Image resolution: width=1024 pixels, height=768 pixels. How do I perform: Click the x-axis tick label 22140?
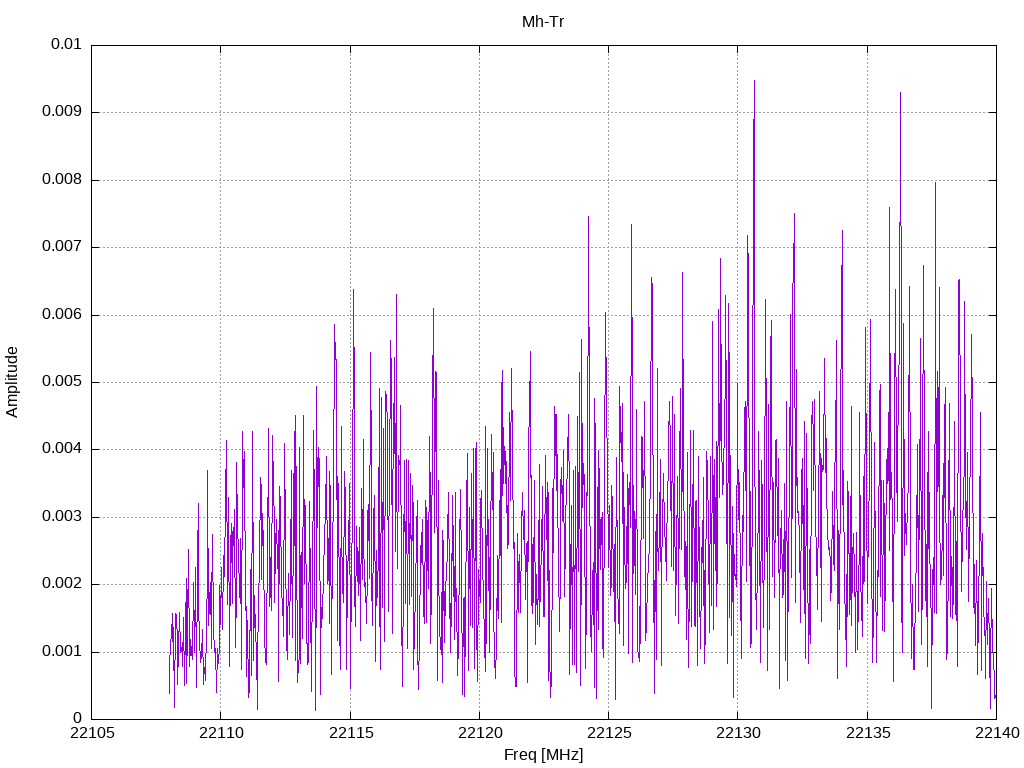click(997, 733)
